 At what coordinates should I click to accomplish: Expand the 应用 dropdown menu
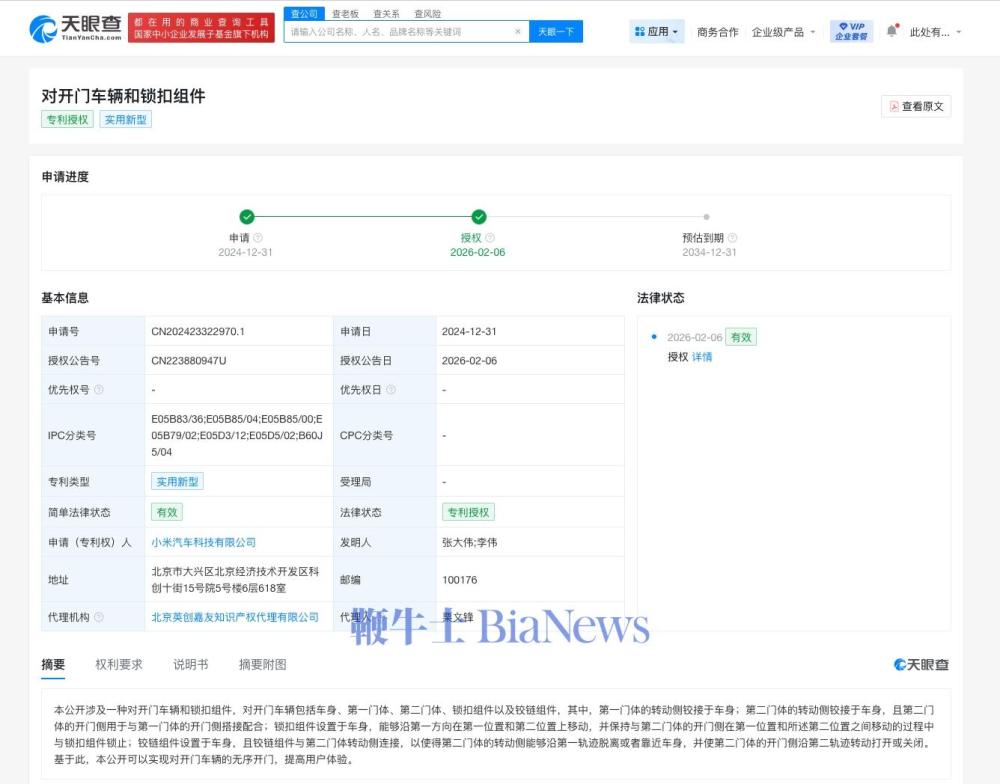pos(656,32)
